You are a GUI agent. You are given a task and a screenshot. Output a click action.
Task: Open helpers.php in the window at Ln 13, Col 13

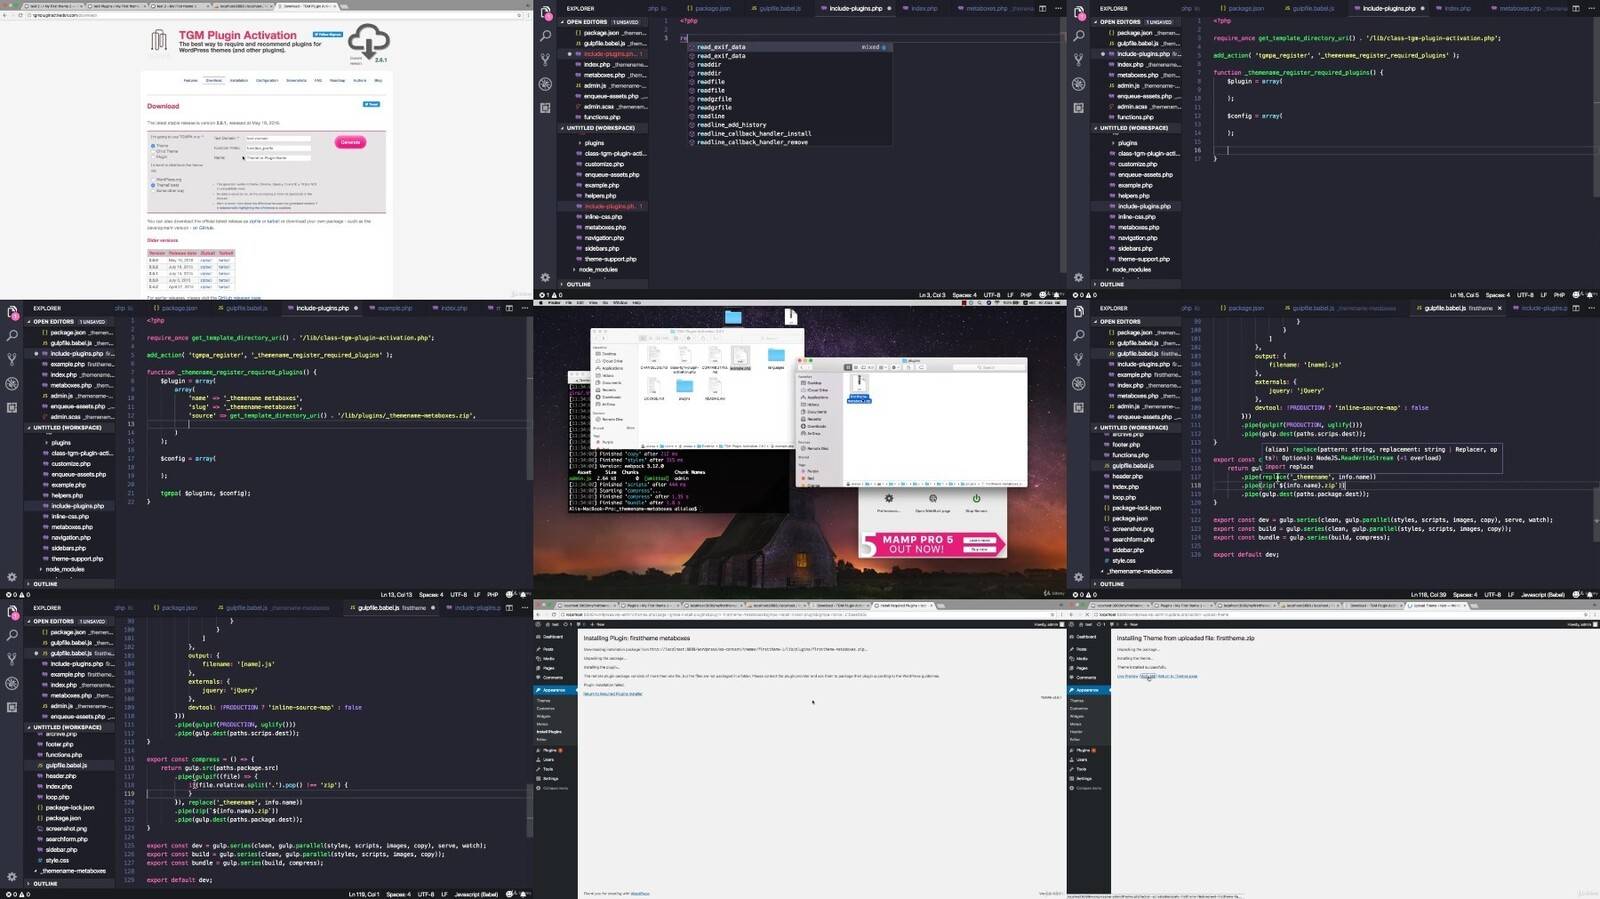click(67, 495)
